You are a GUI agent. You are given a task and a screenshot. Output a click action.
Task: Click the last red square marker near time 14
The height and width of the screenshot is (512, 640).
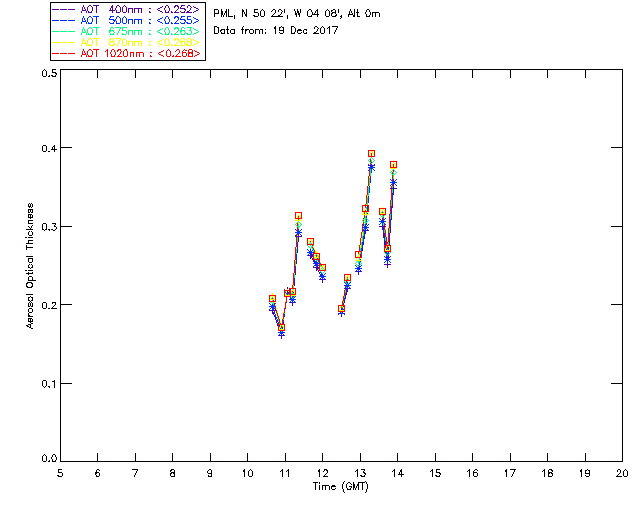(393, 165)
